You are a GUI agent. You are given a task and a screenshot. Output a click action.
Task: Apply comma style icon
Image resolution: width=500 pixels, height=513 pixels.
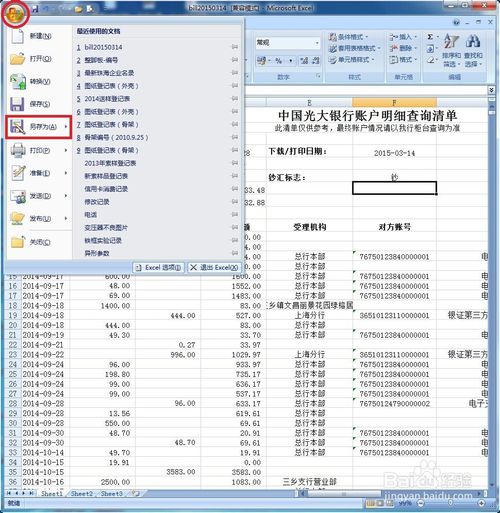[x=291, y=61]
